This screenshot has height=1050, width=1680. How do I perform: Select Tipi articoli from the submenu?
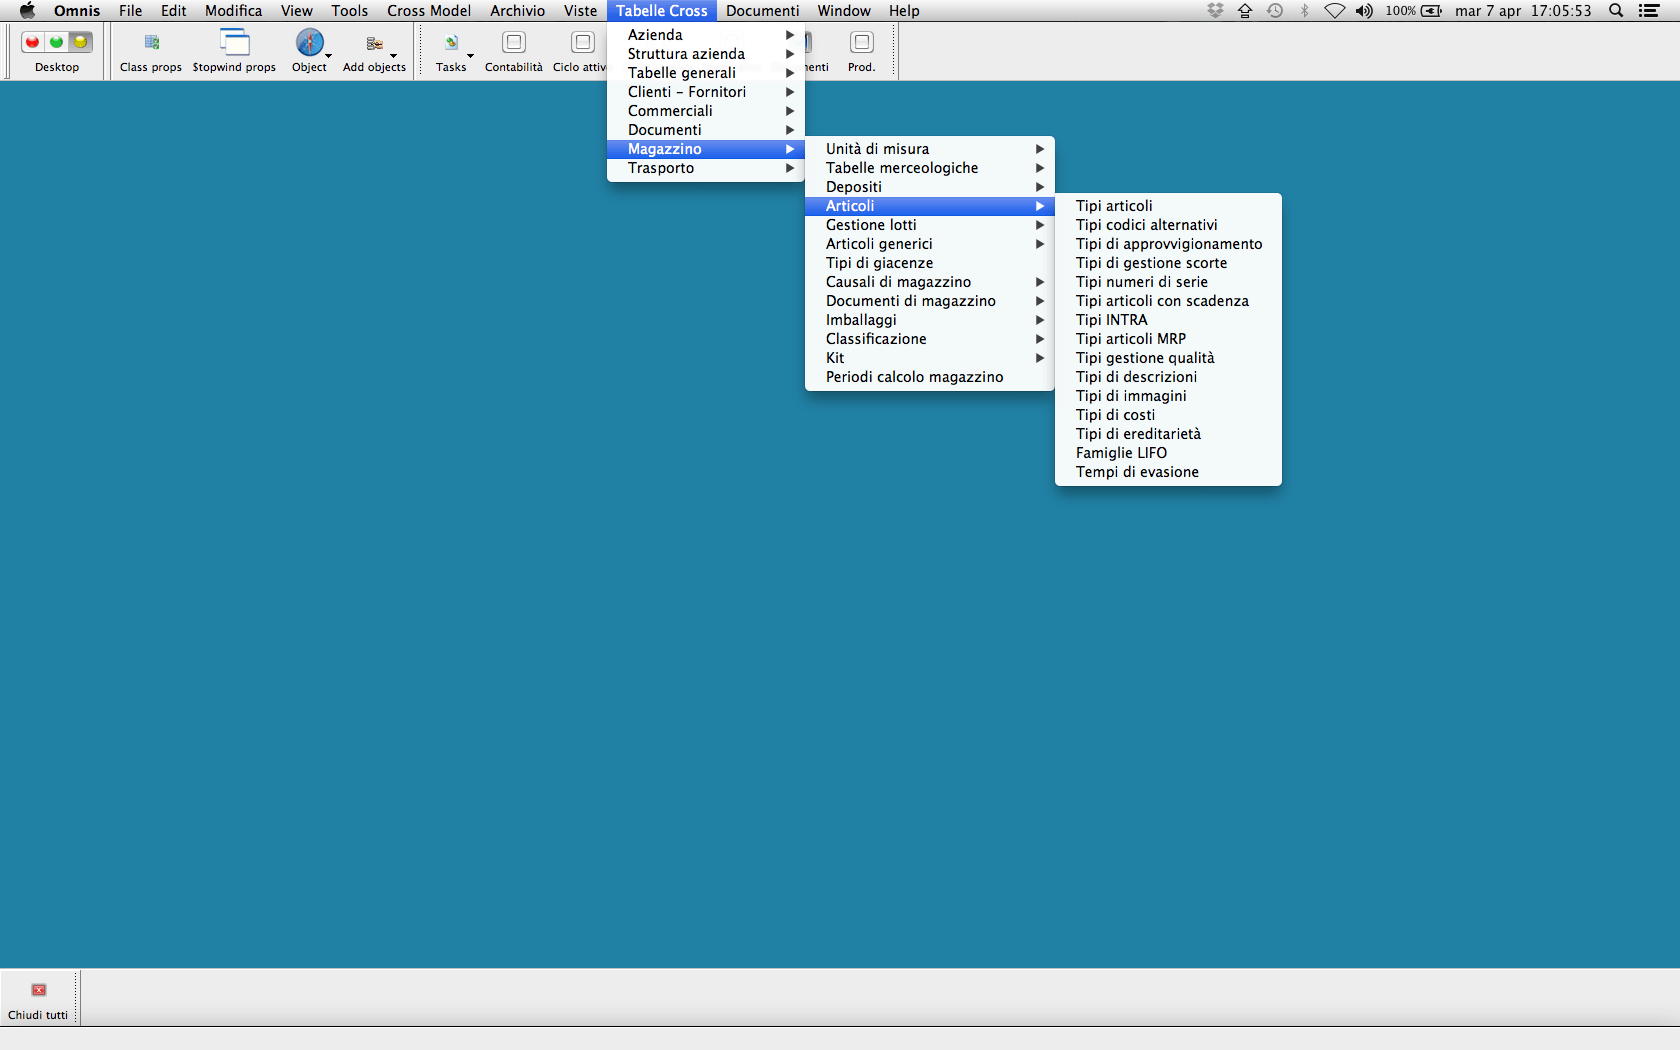[1114, 206]
